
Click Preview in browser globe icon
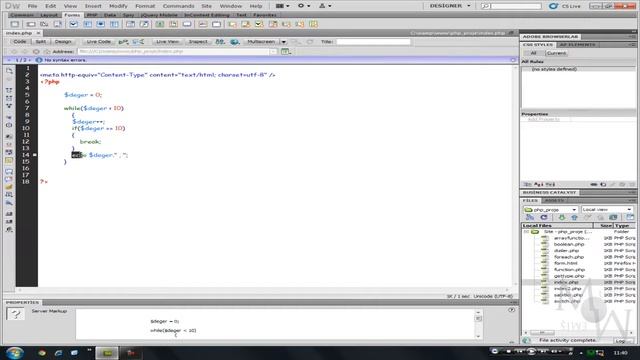234,42
